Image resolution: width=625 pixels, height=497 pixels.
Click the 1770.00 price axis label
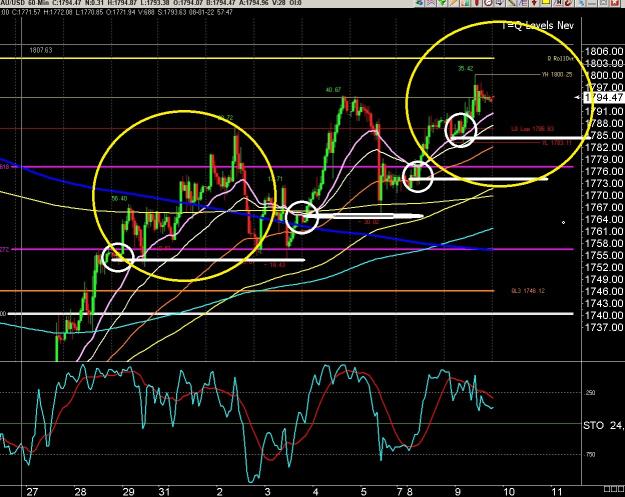pyautogui.click(x=604, y=195)
